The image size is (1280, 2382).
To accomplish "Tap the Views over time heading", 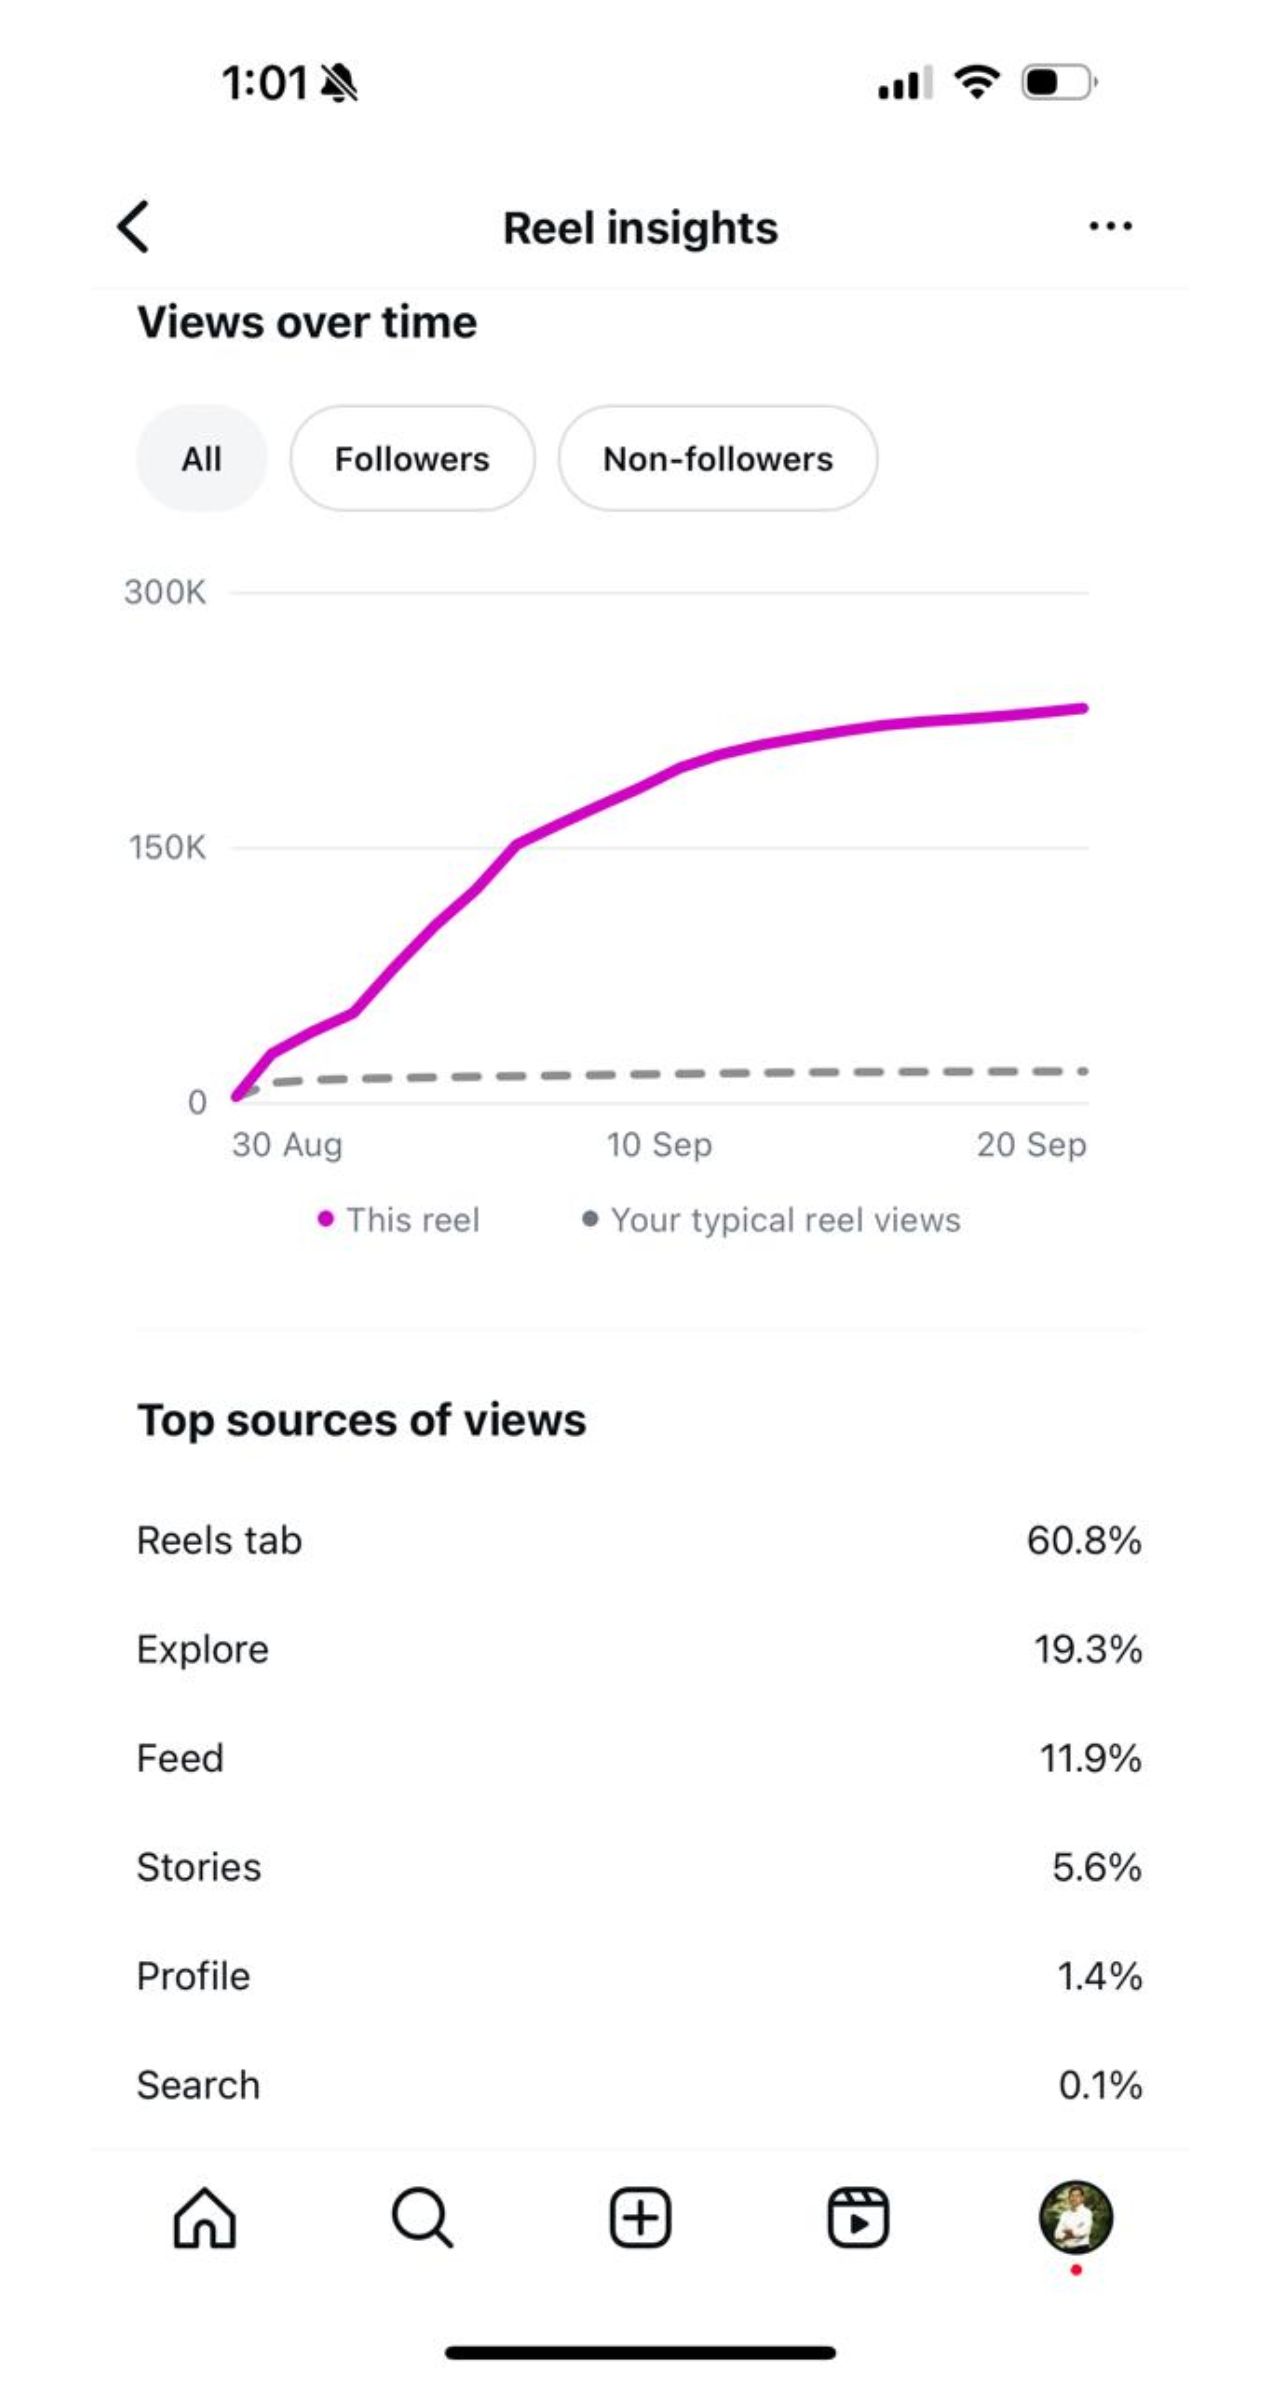I will click(x=307, y=323).
